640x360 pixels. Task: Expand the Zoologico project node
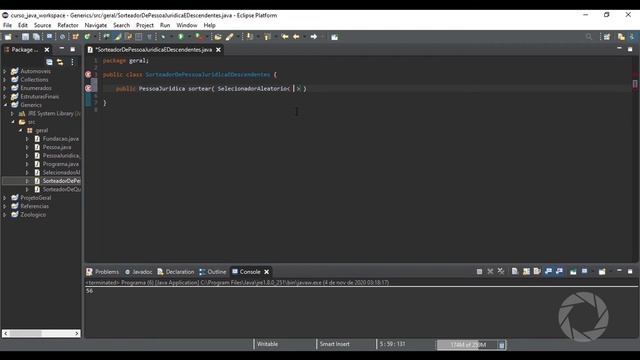tap(5, 214)
